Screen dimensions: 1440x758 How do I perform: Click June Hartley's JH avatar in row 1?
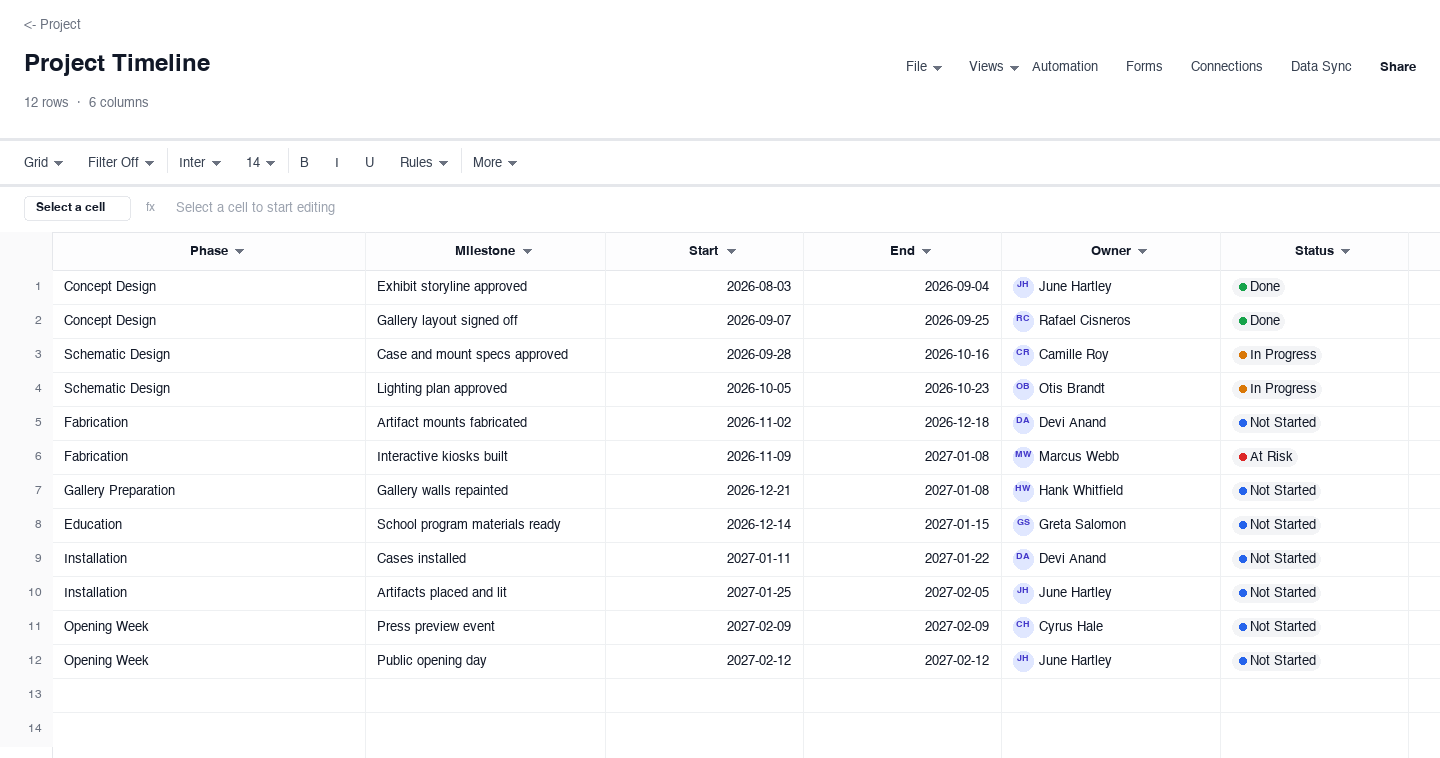[1023, 287]
